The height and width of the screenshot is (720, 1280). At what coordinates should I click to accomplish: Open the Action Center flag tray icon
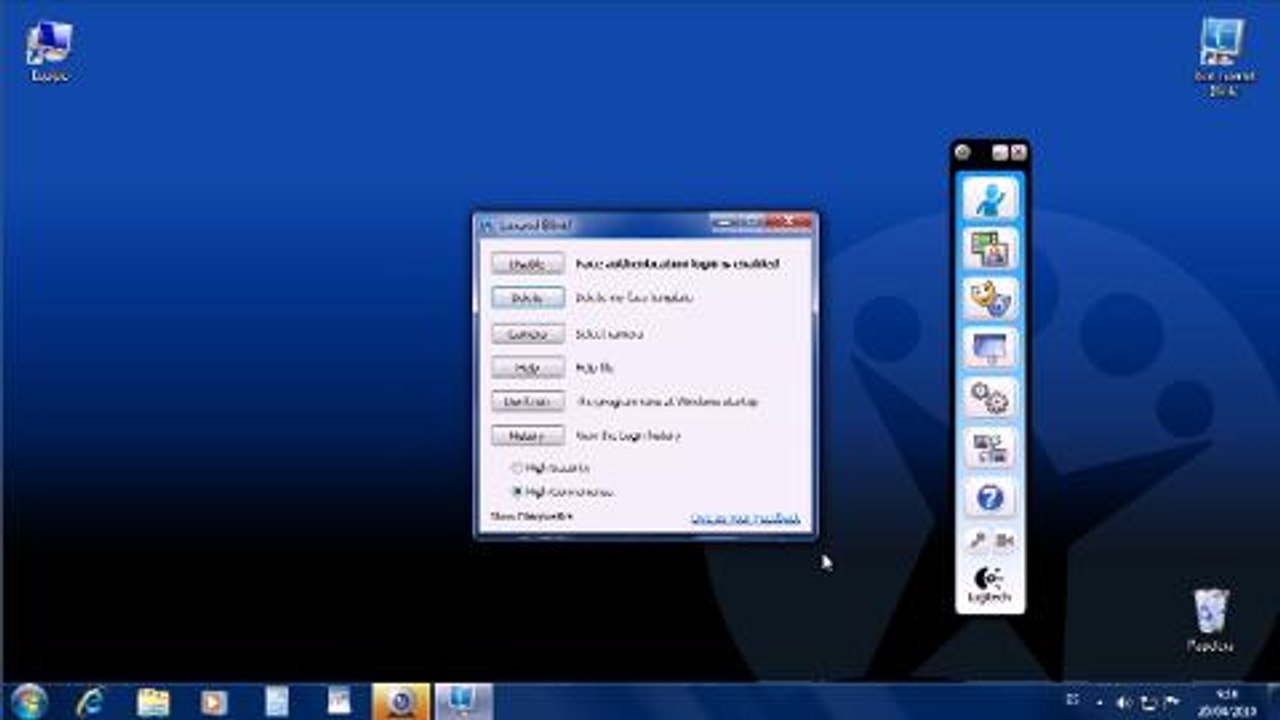coord(1172,702)
